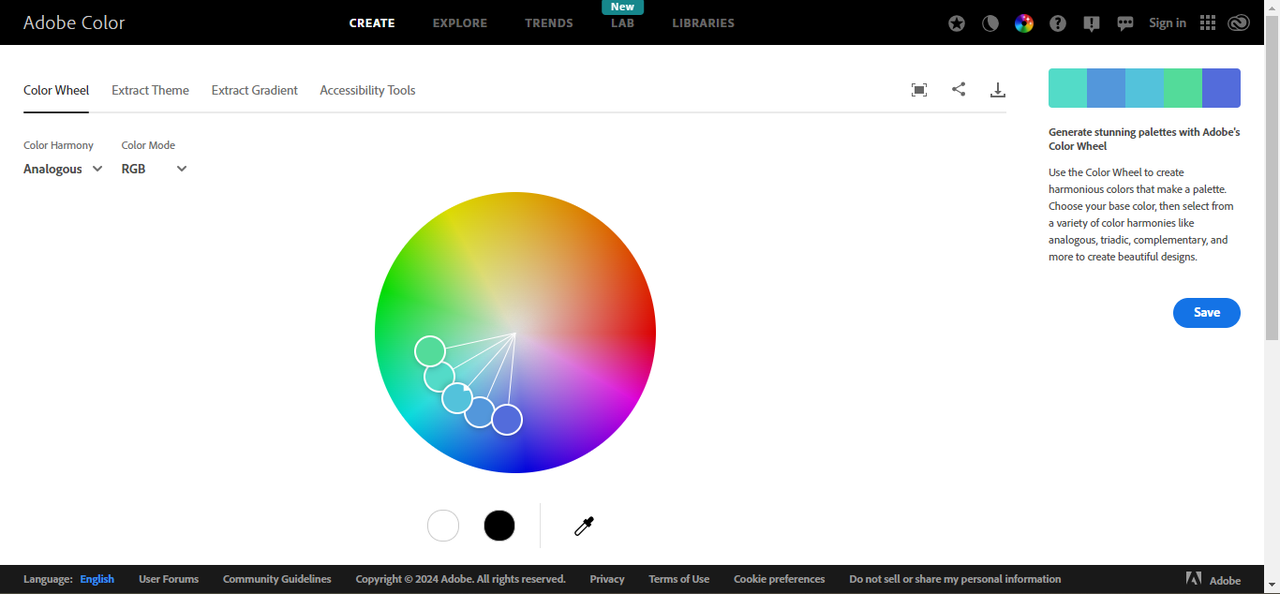Open Cookie preferences link
Screen dimensions: 1280x594
point(779,579)
